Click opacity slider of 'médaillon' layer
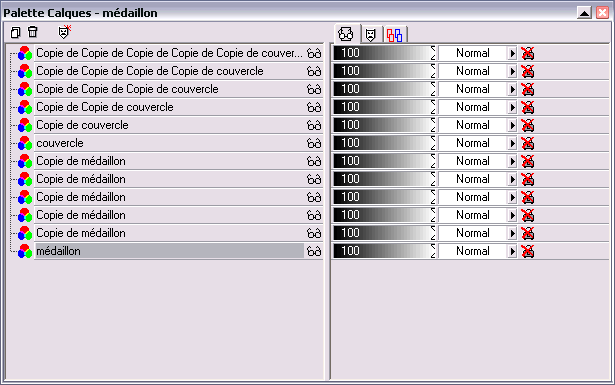The width and height of the screenshot is (615, 385). coord(382,251)
